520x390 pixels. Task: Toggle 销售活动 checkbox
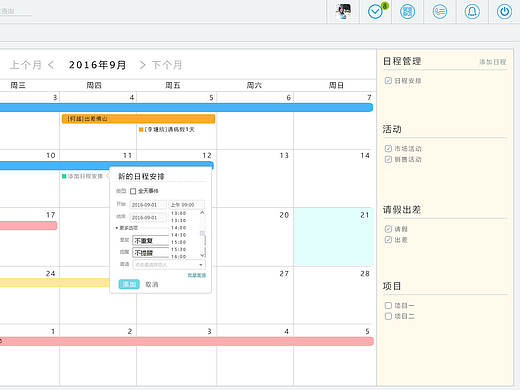click(388, 159)
